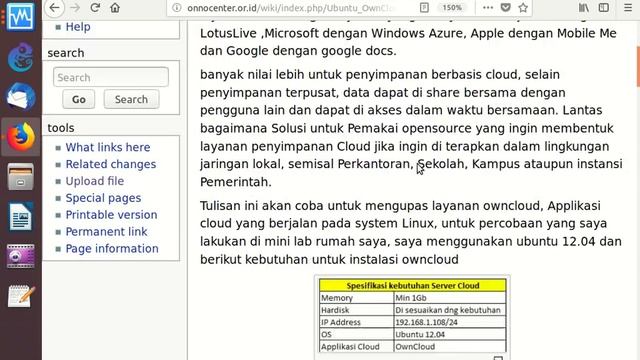Launch LibreOffice Writer from dock

click(x=20, y=217)
